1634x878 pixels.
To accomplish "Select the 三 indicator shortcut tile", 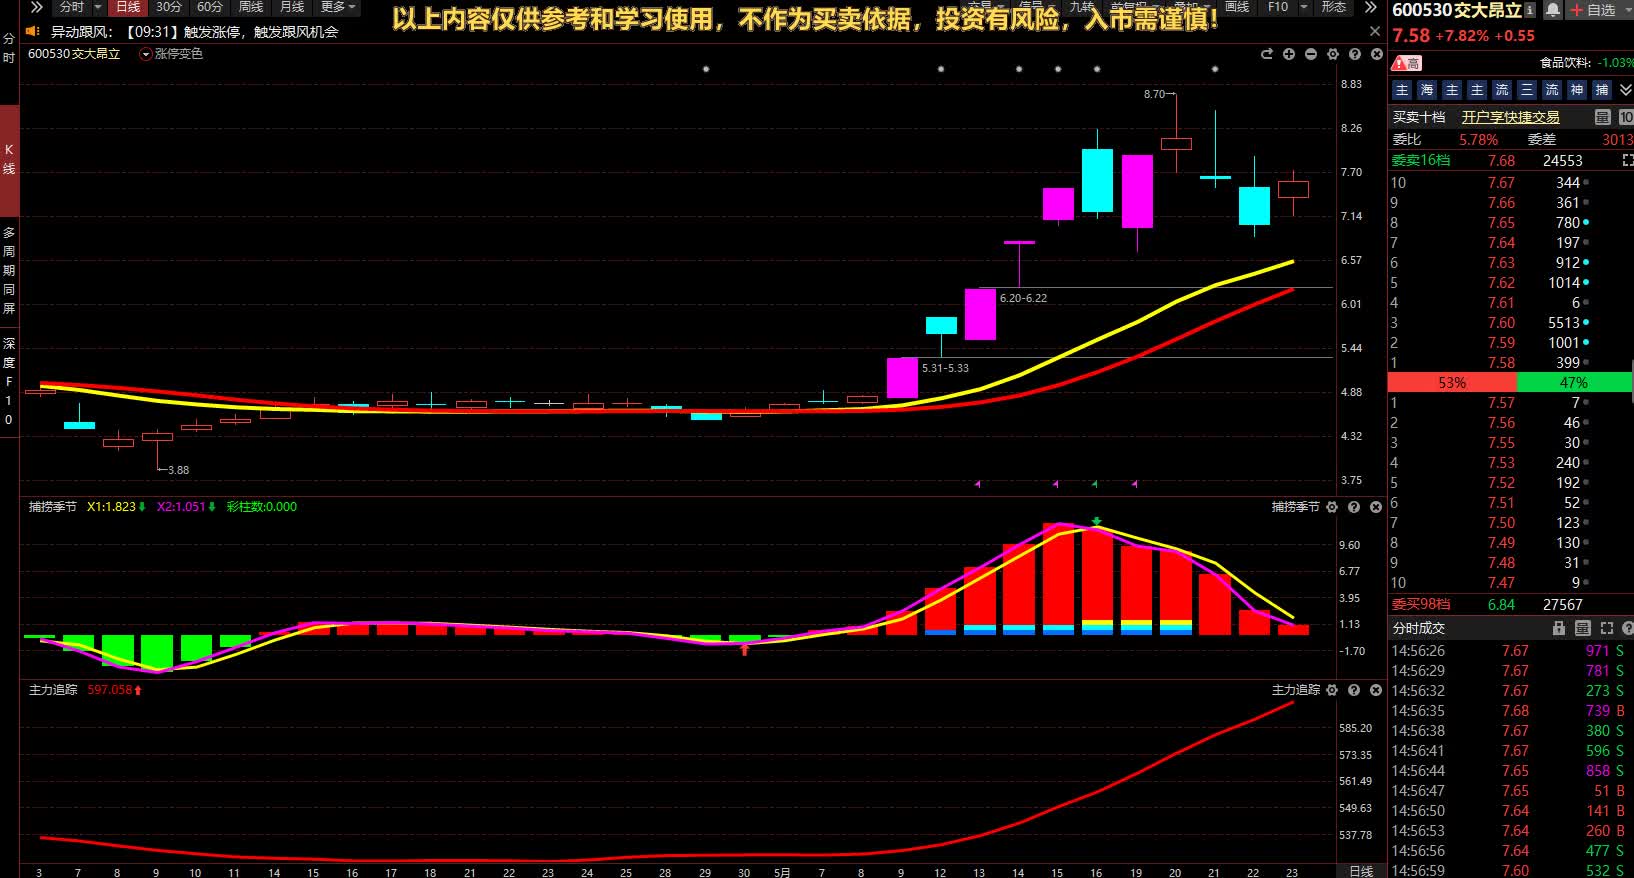I will [1527, 90].
